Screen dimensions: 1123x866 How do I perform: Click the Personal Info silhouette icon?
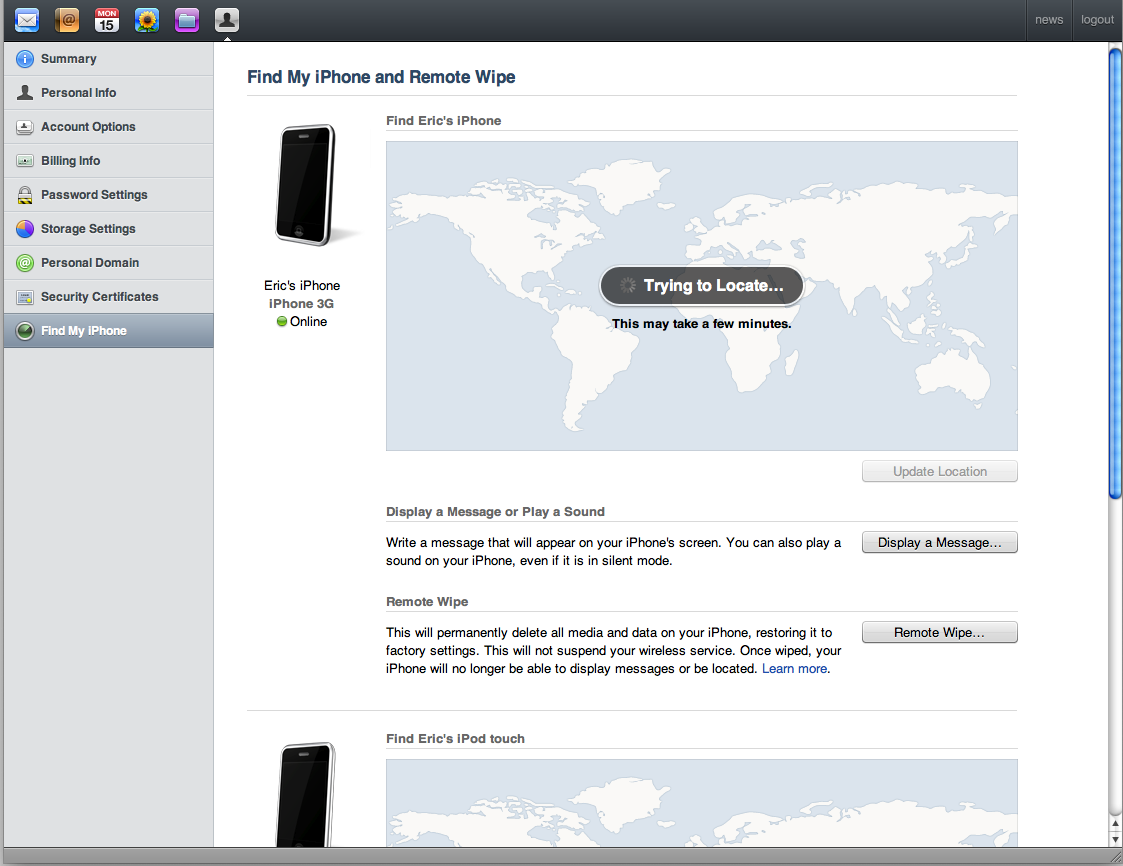pos(24,92)
